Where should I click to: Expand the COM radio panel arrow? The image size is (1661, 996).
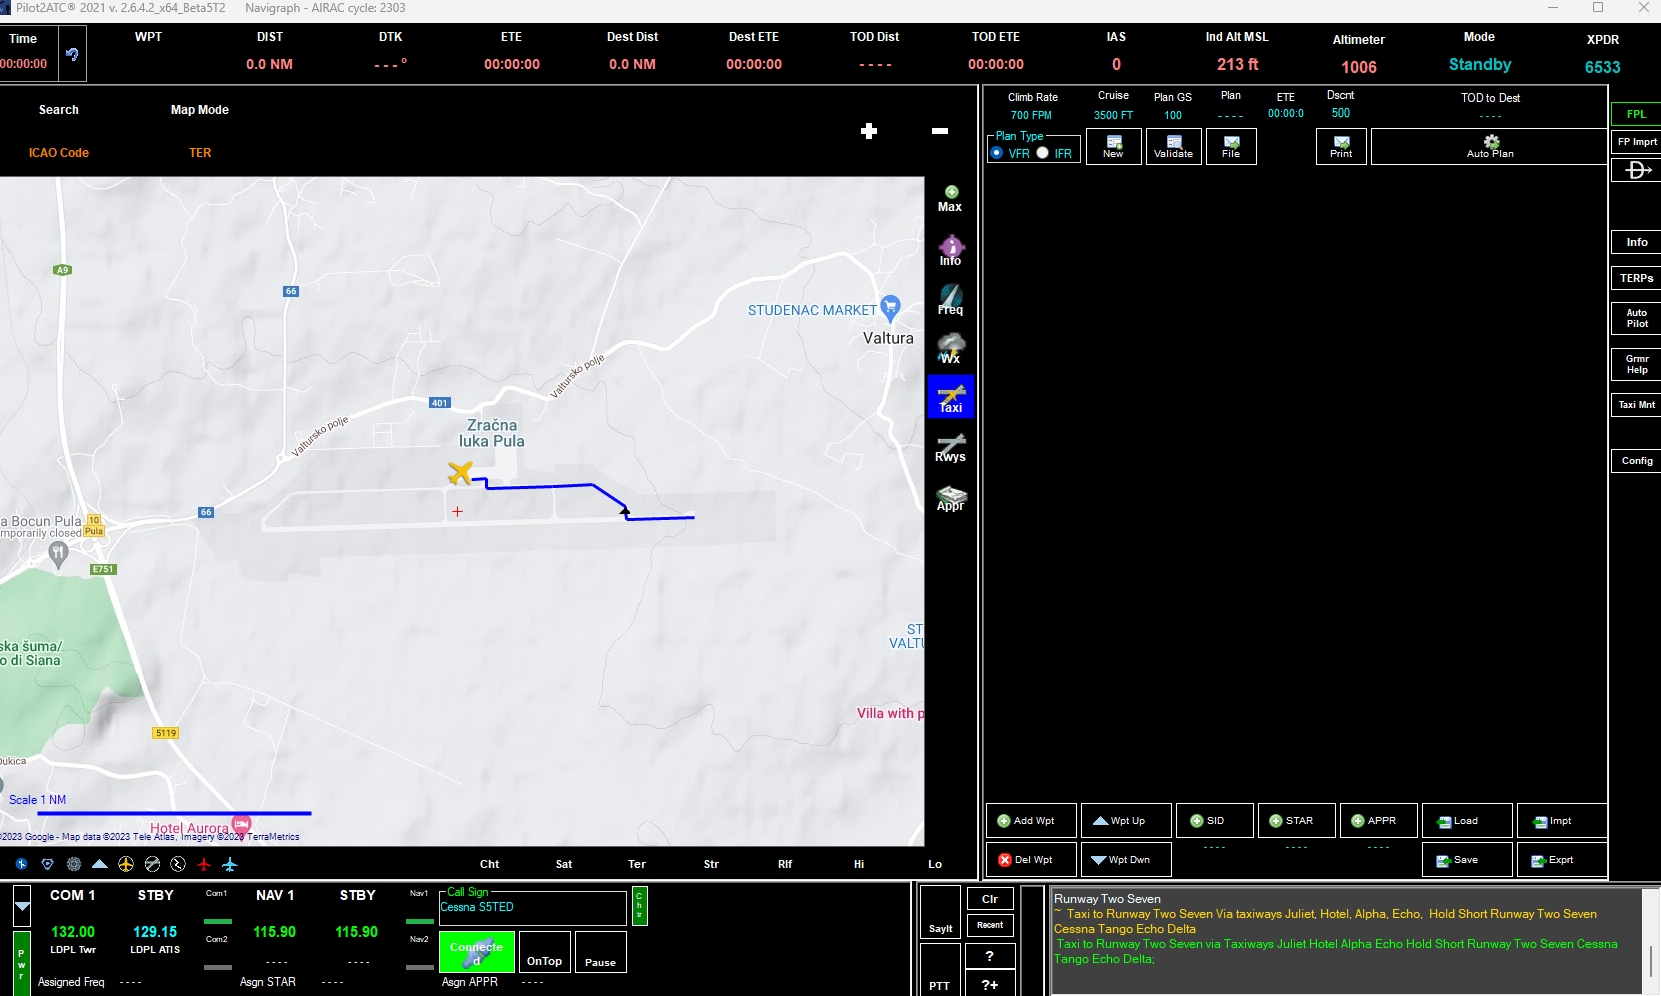(22, 906)
